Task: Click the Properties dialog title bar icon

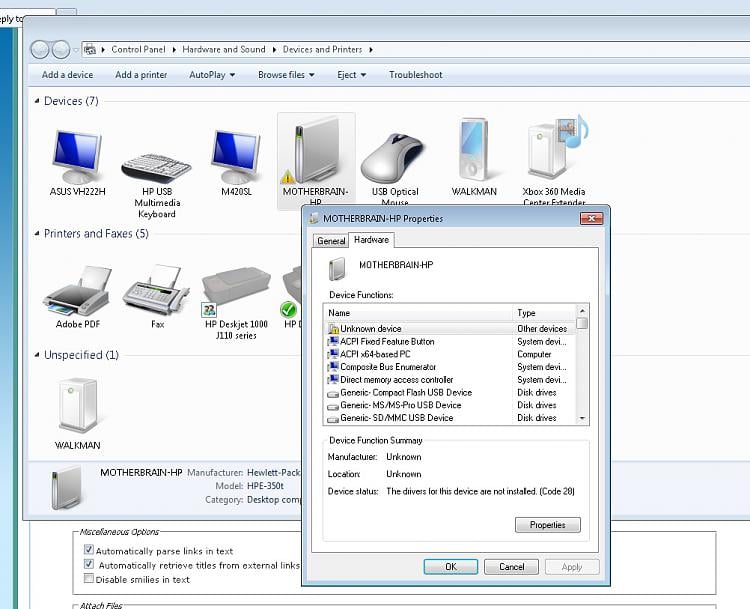Action: (x=314, y=219)
